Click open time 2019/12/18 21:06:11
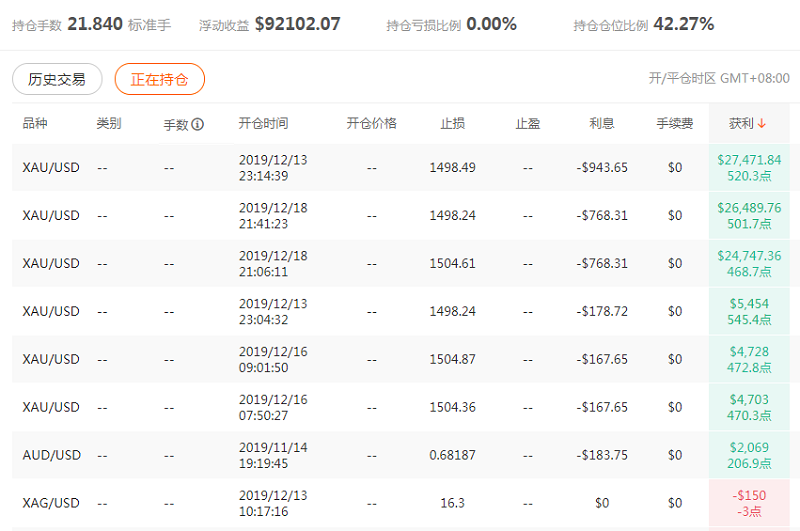The width and height of the screenshot is (800, 531). 273,264
